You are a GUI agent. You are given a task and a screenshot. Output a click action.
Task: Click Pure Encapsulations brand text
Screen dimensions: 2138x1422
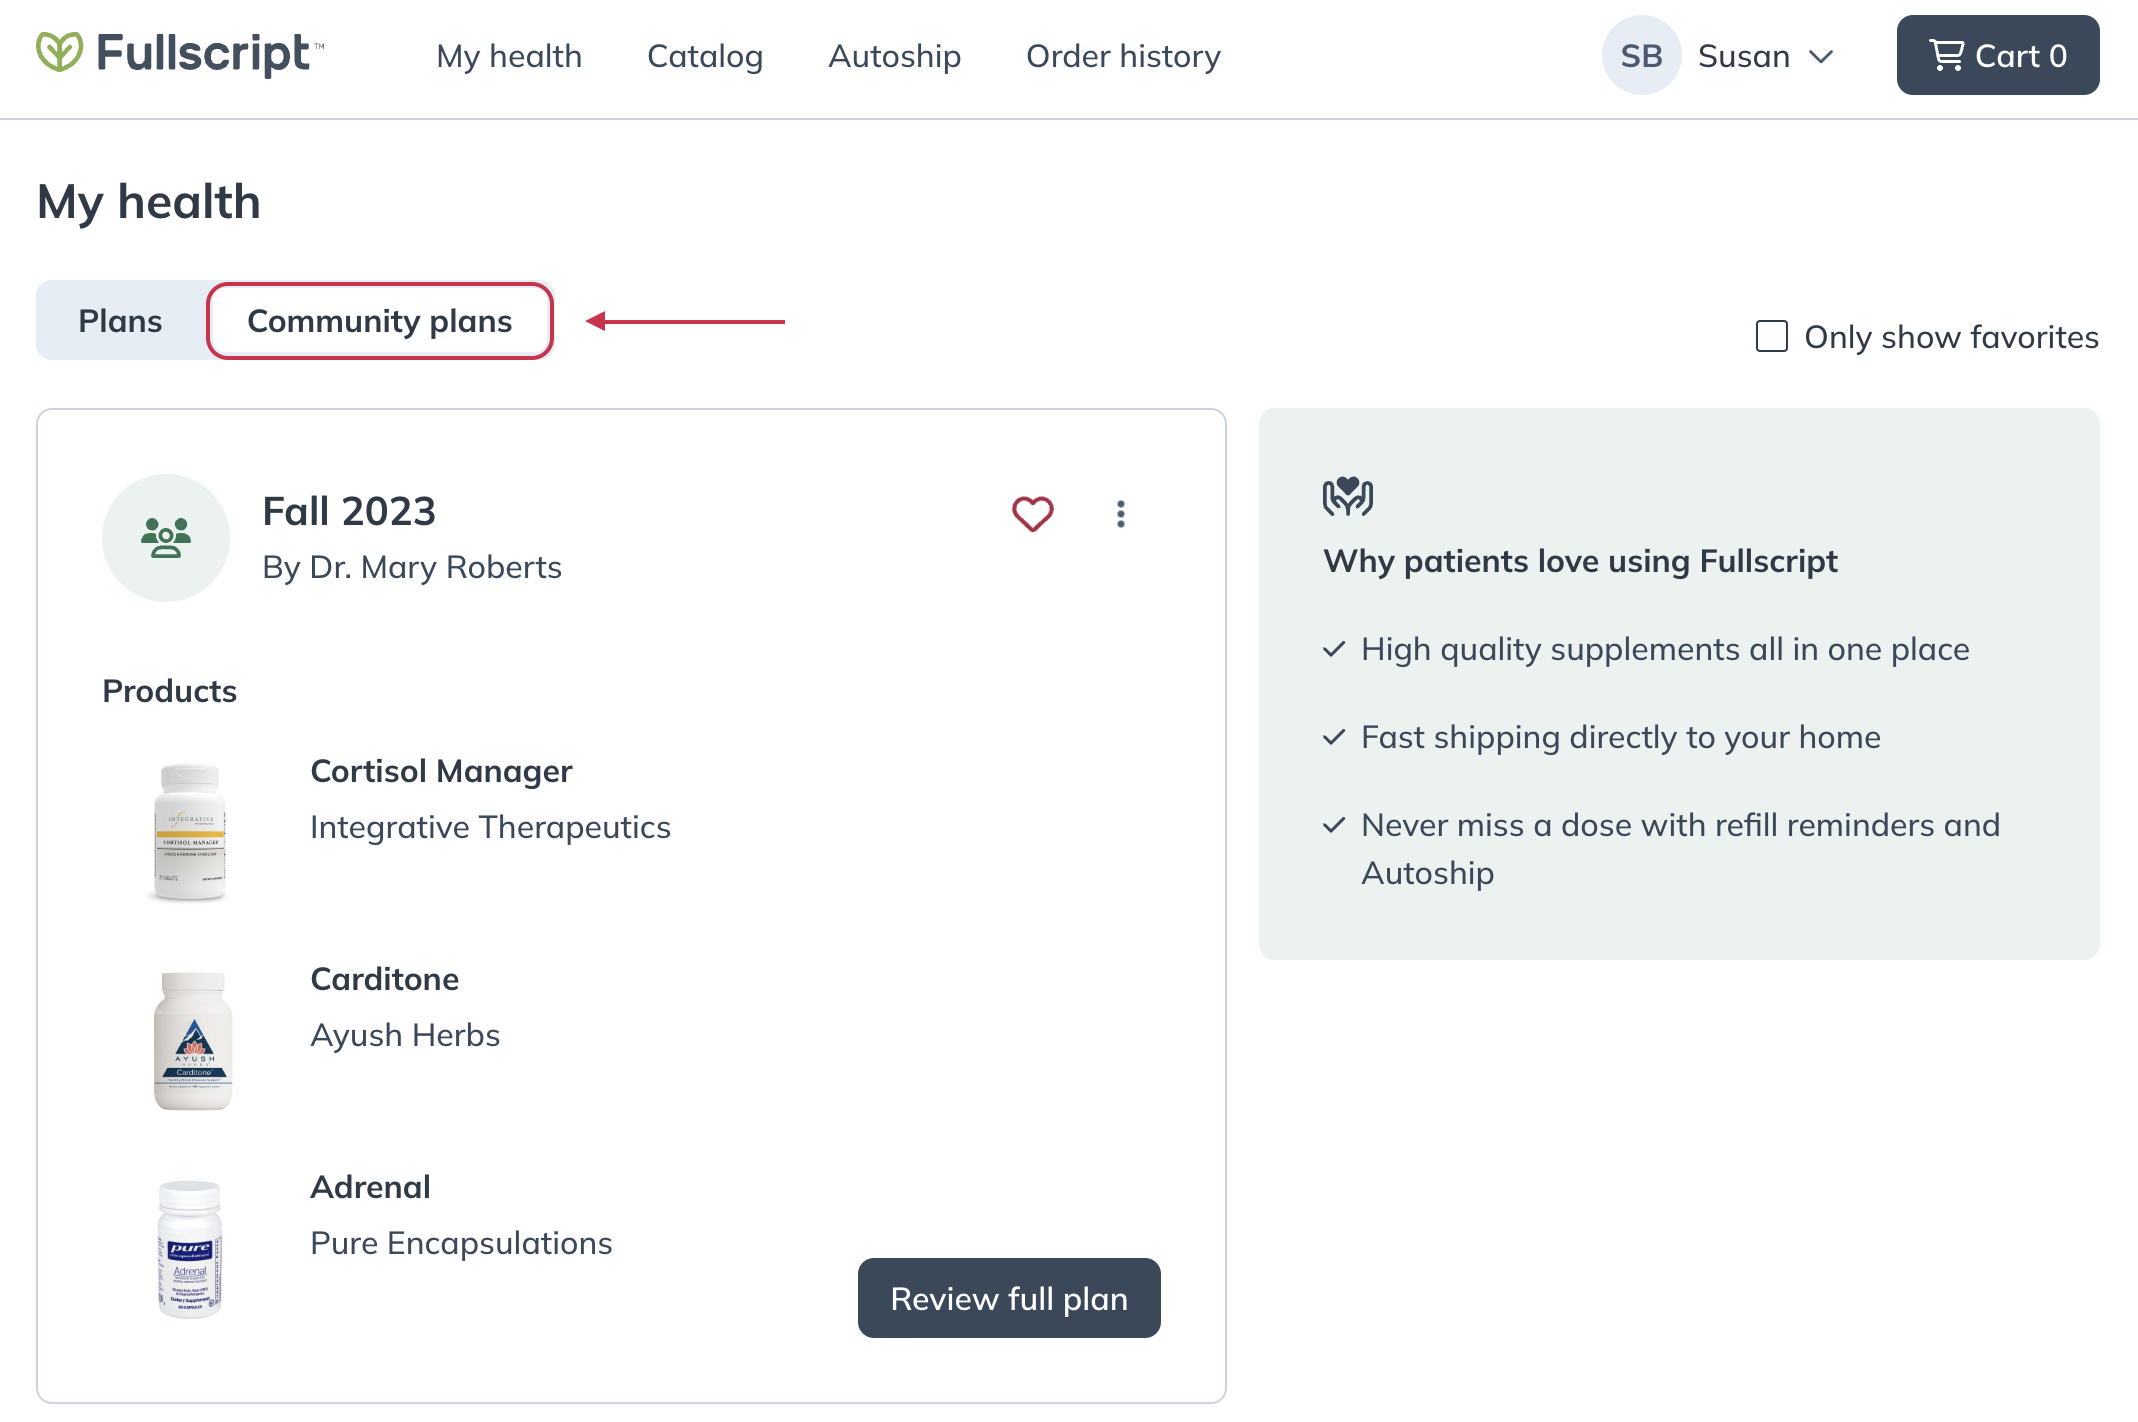[461, 1243]
